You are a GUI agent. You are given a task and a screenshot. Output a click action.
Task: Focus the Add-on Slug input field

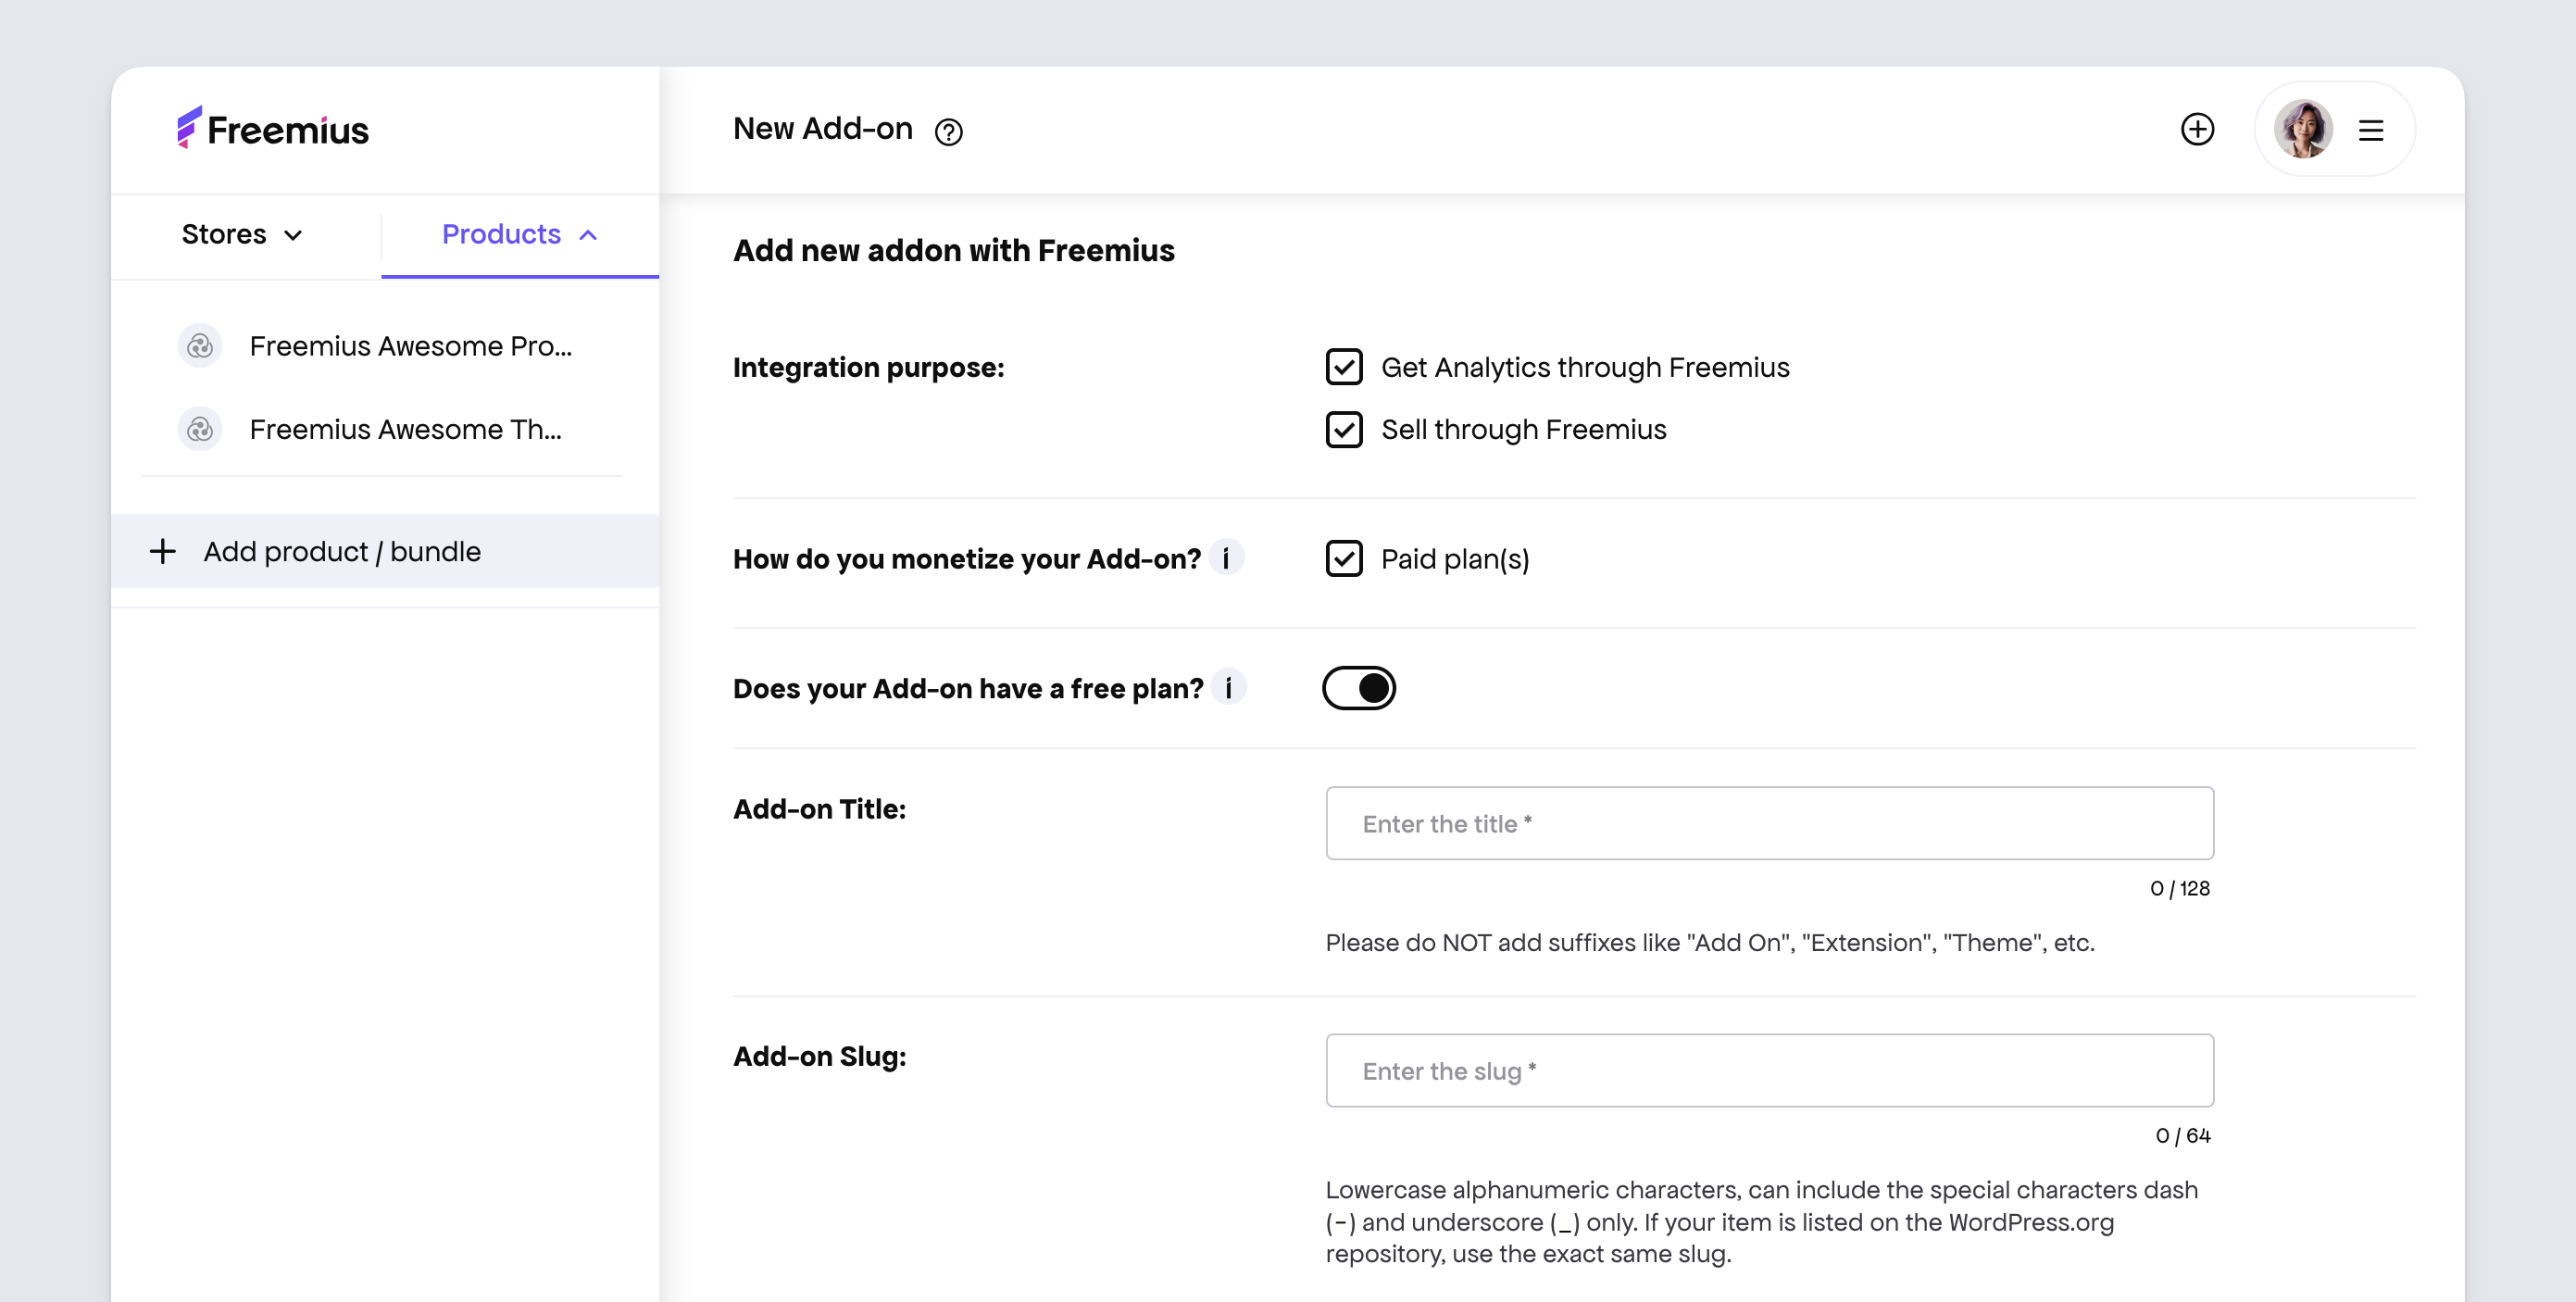point(1769,1070)
